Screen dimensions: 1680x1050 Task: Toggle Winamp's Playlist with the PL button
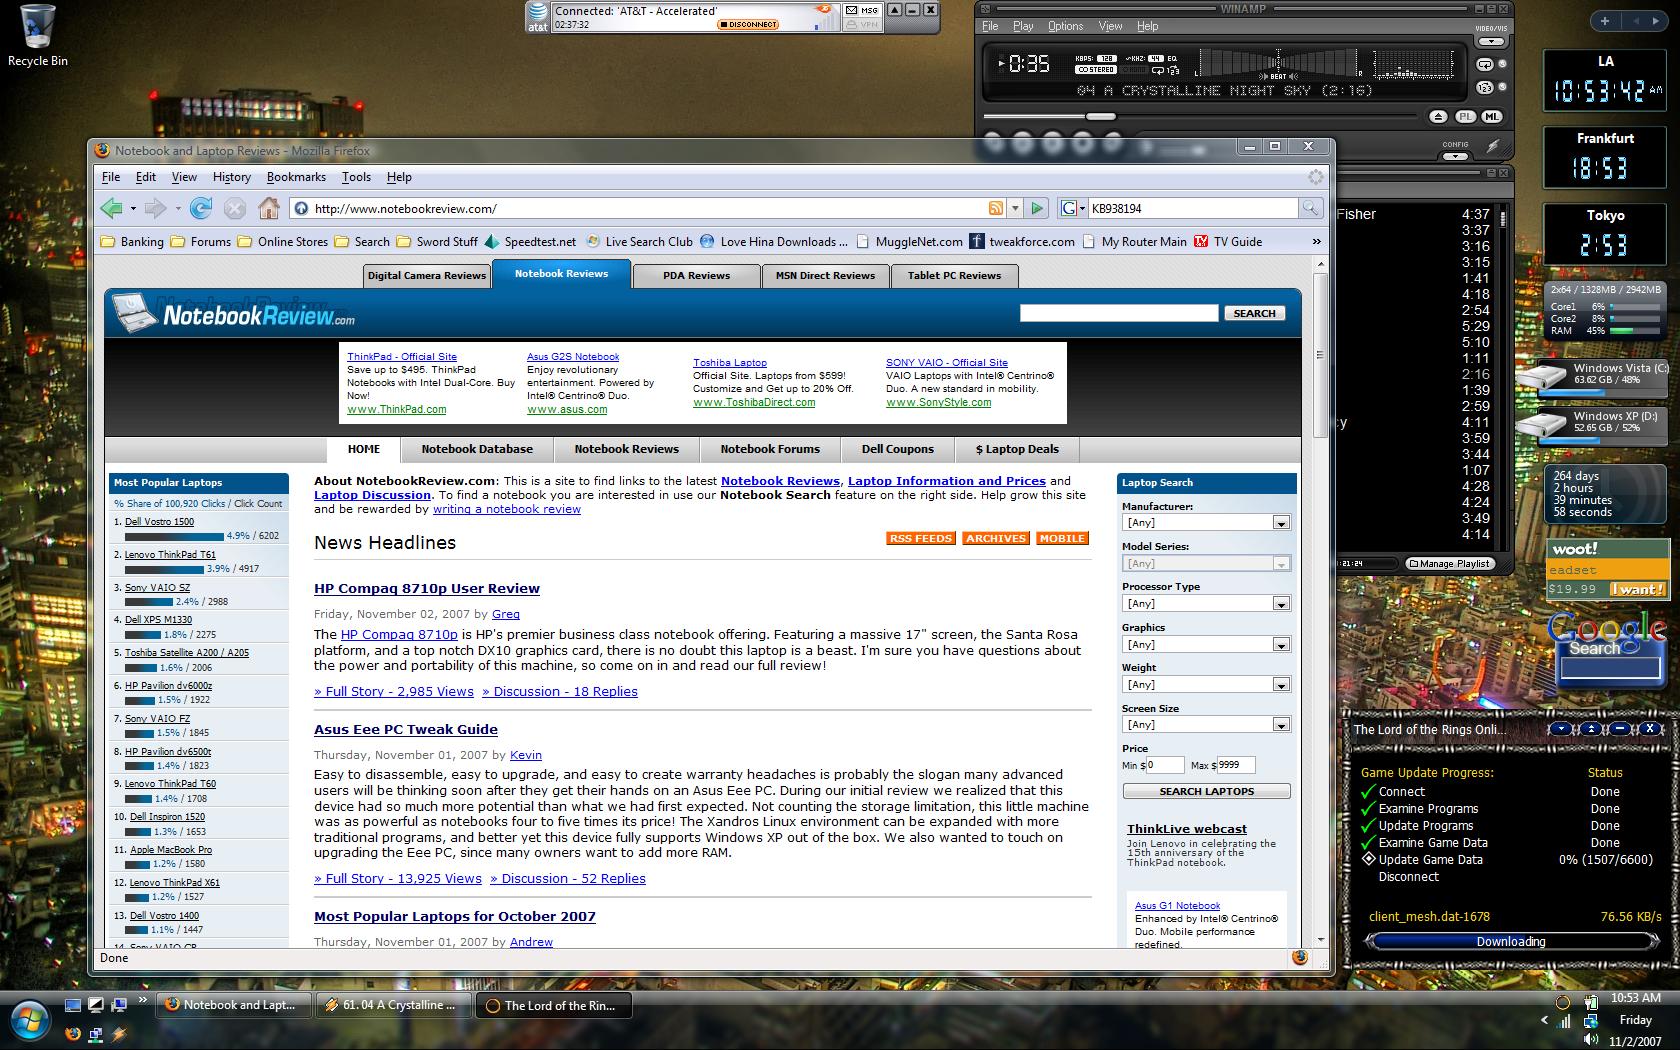(1465, 117)
